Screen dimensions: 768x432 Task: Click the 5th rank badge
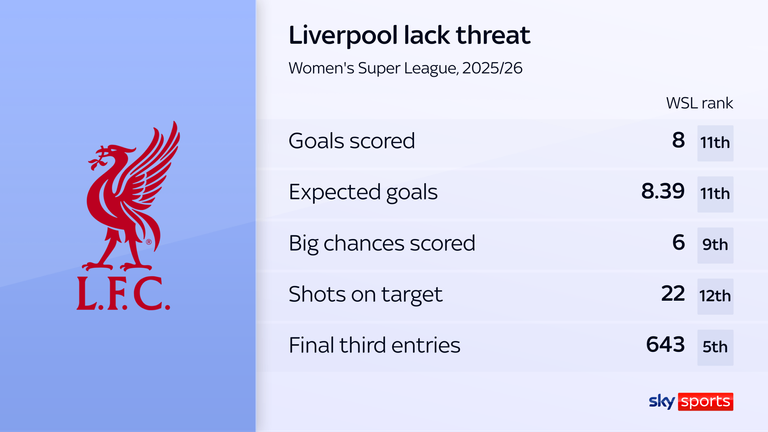point(715,347)
